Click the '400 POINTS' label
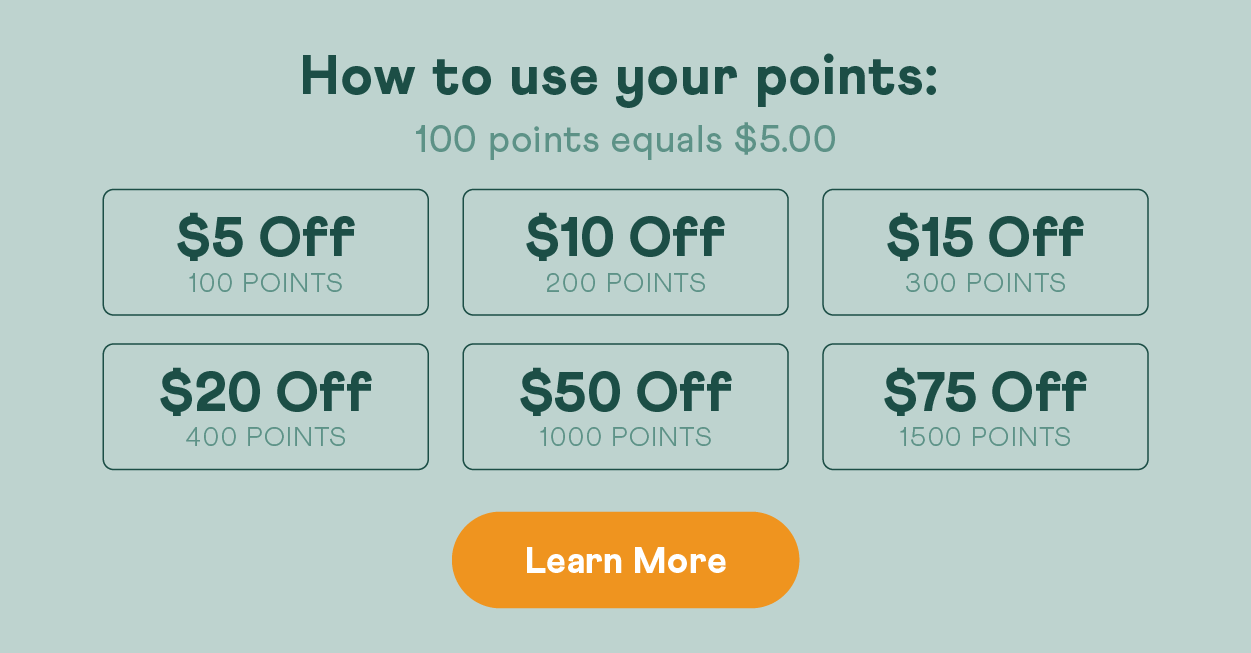Screen dimensions: 1251x653 click(265, 437)
